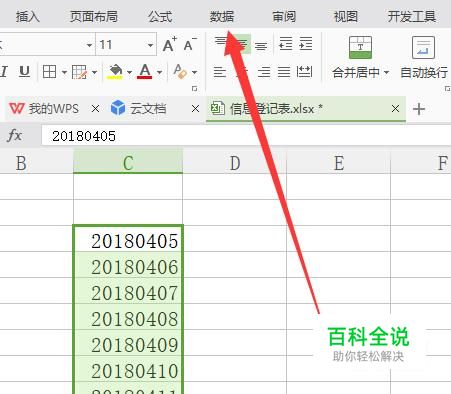
Task: Expand the borders dropdown arrow
Action: [64, 72]
